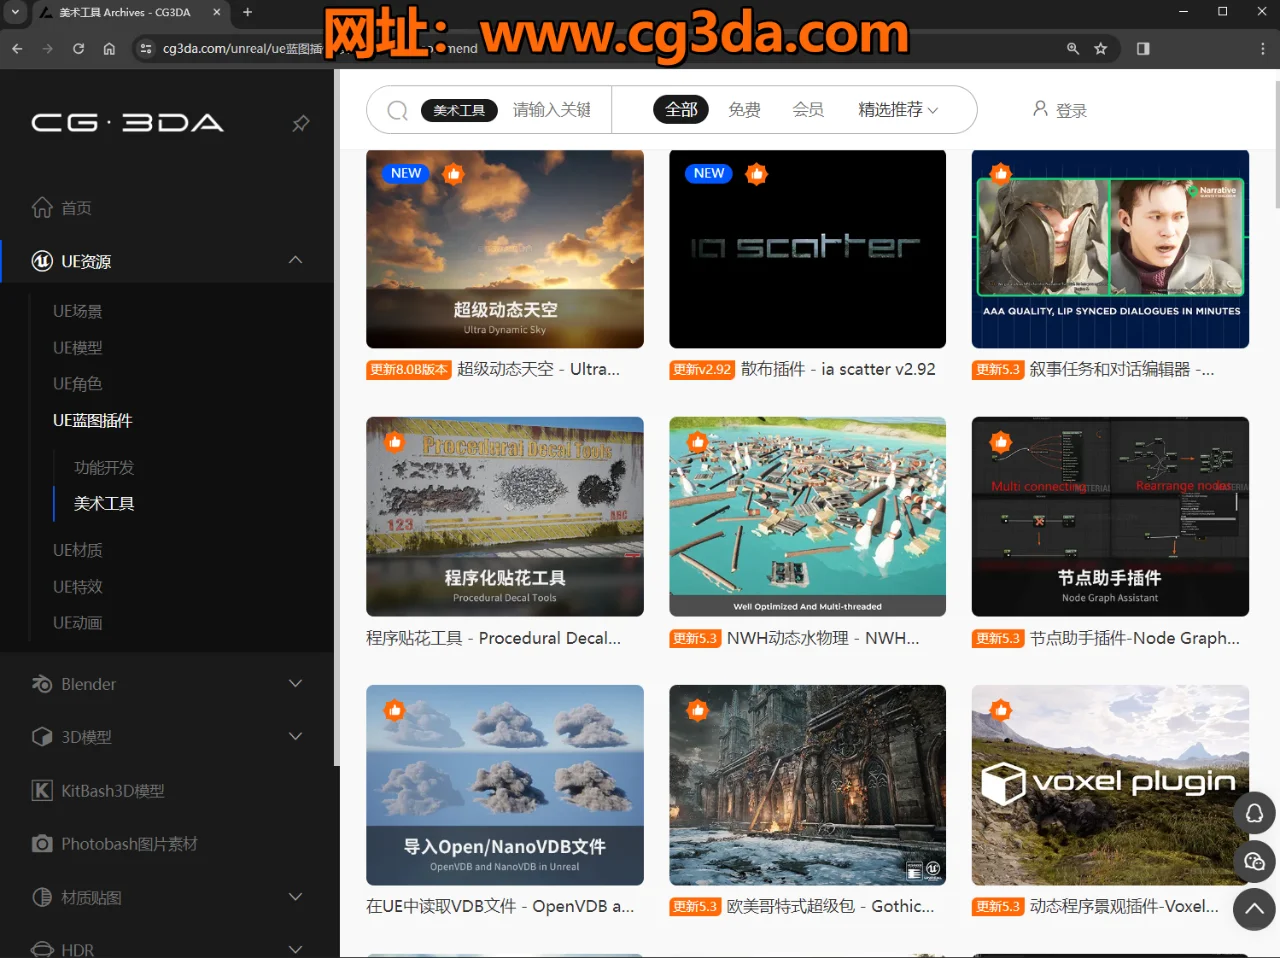
Task: Switch to the 功能开发 subcategory
Action: pyautogui.click(x=103, y=467)
